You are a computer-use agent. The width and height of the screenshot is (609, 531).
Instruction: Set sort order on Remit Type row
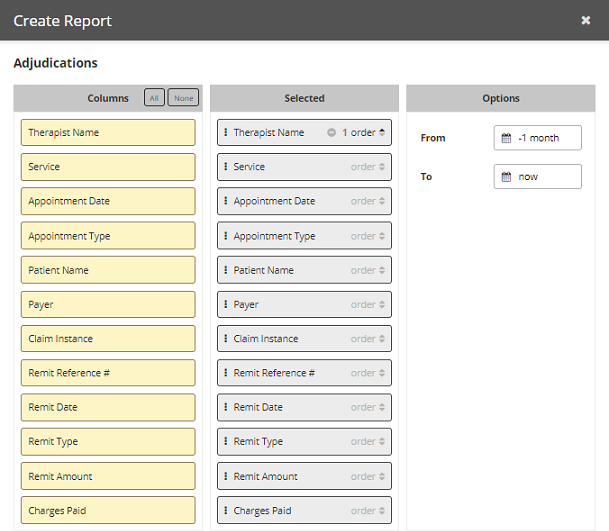pyautogui.click(x=367, y=441)
